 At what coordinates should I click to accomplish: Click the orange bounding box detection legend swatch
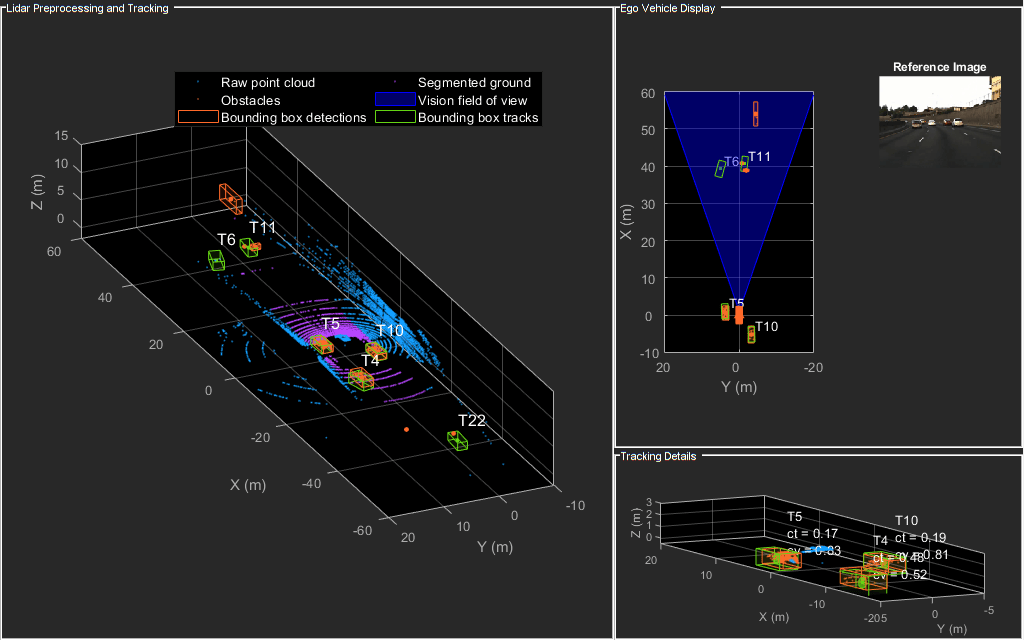pos(198,117)
